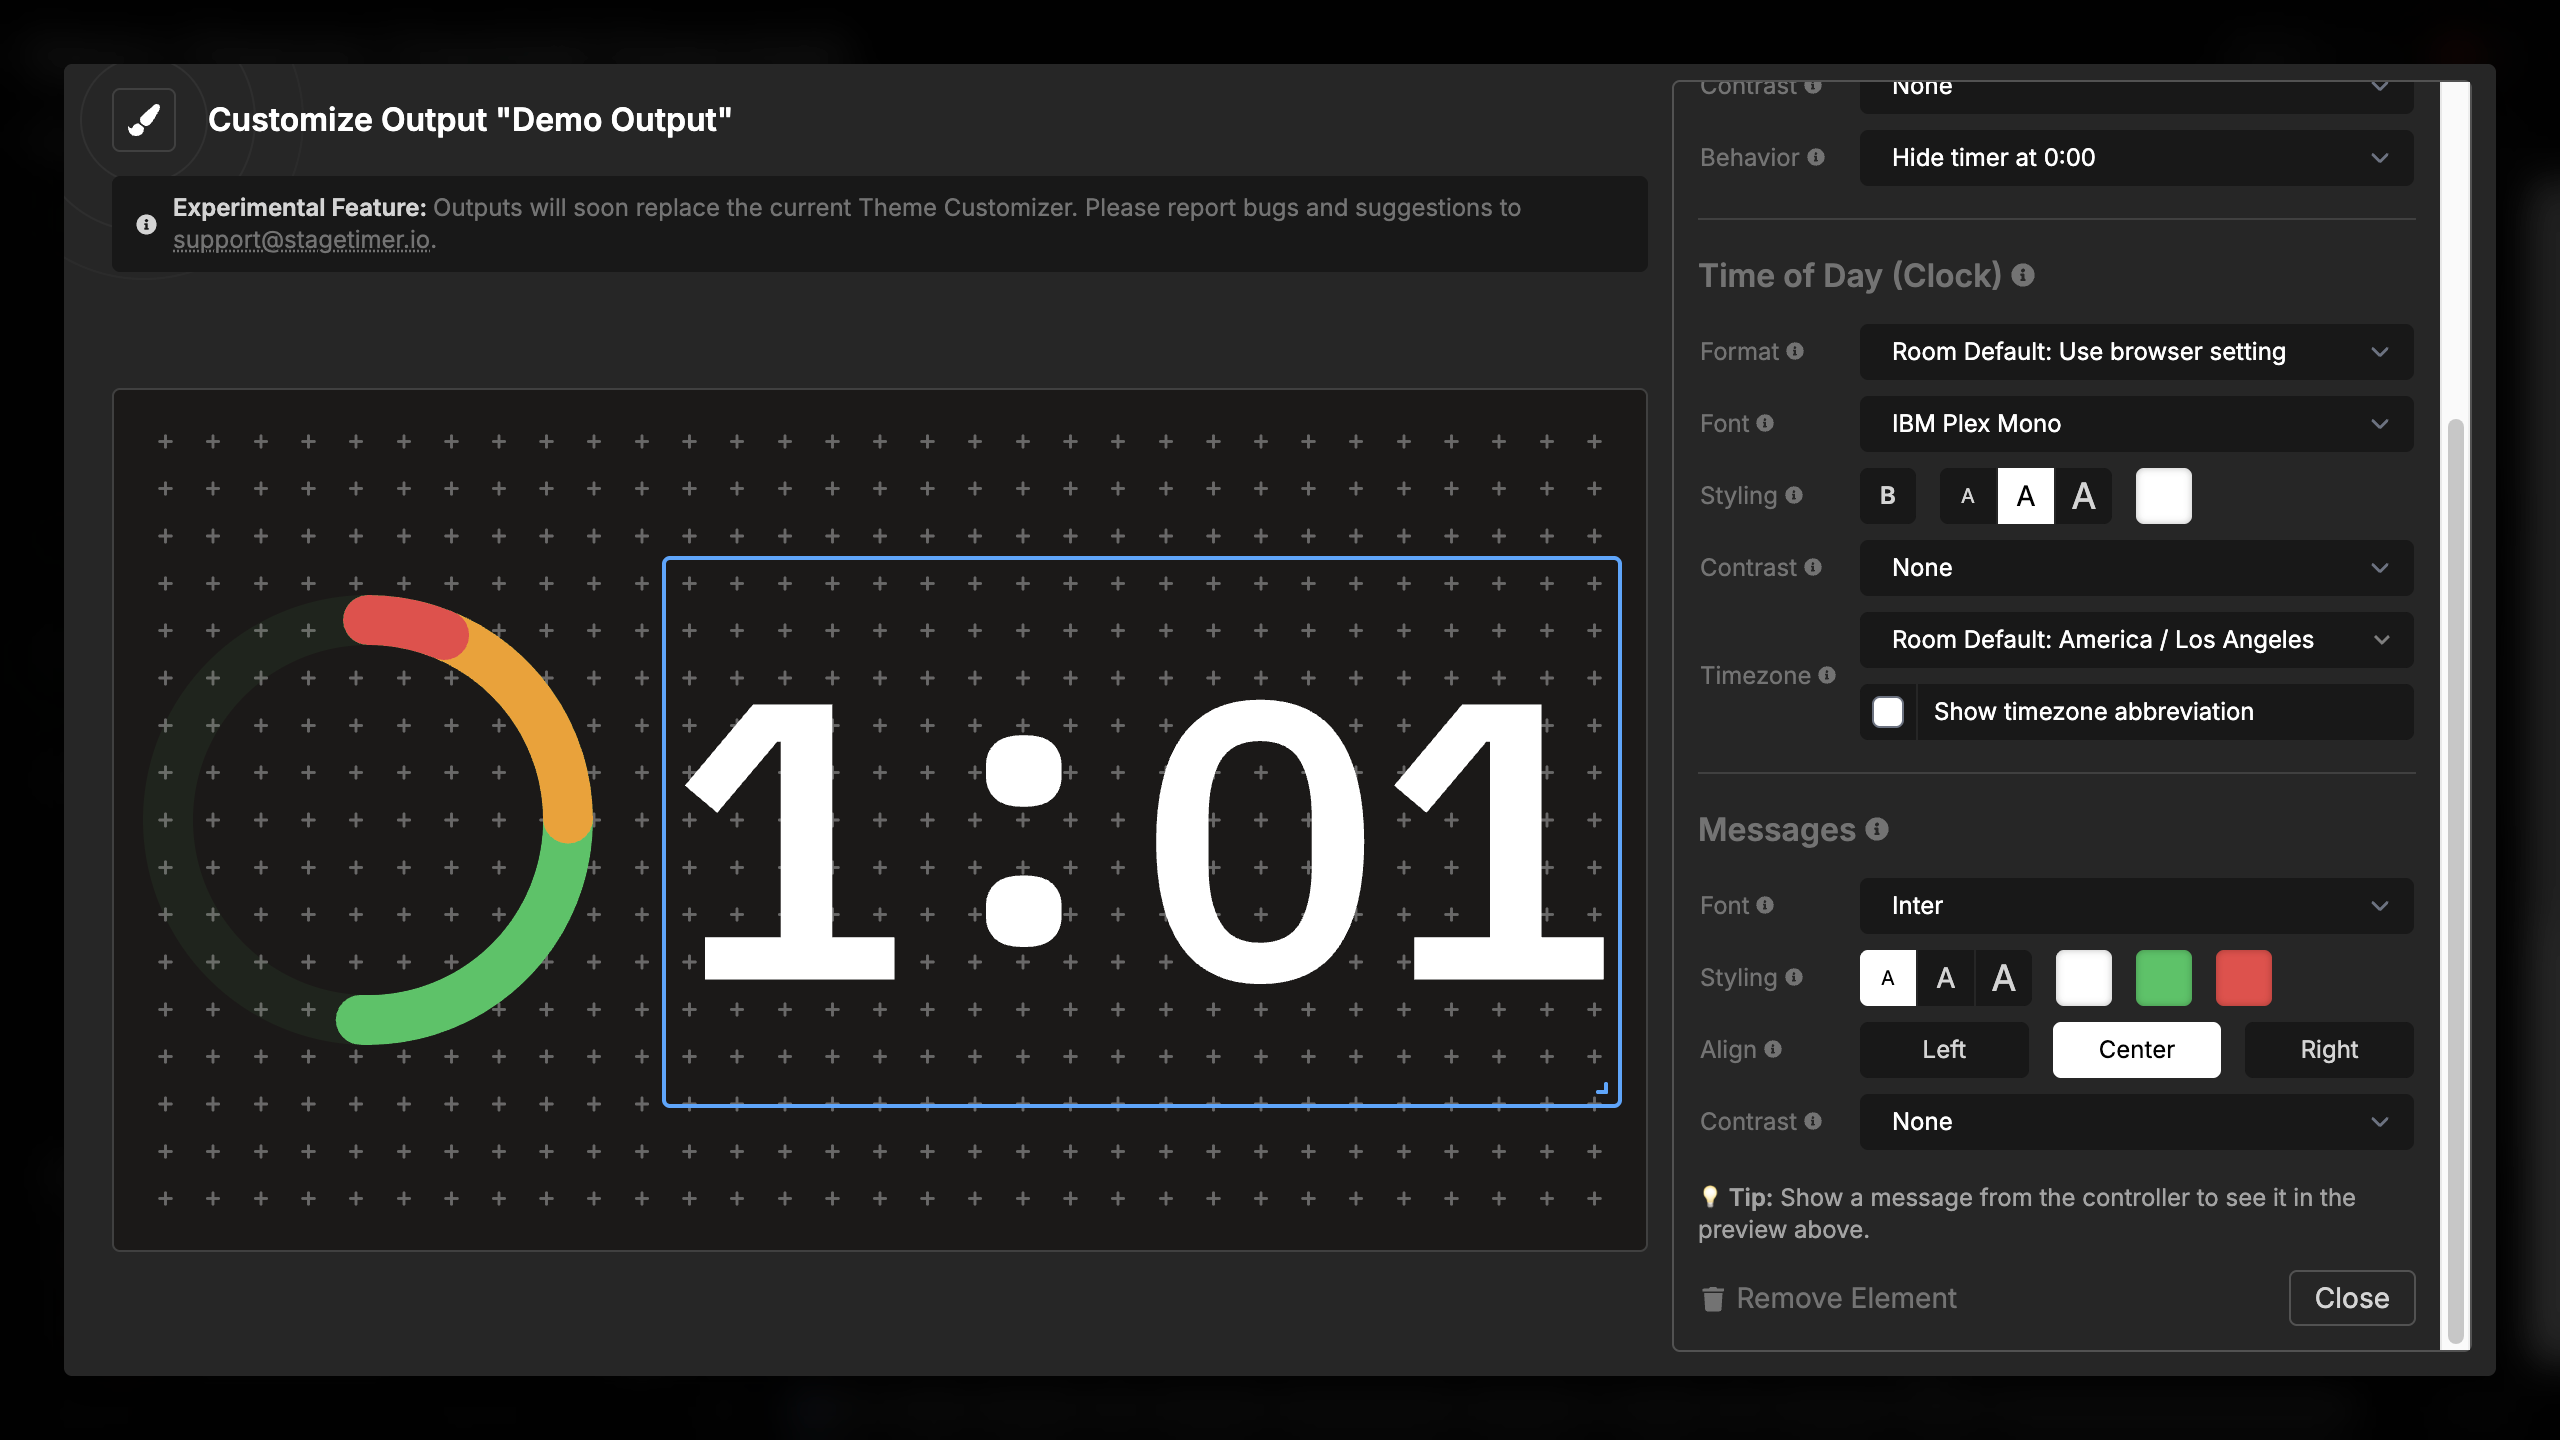Pick the green message color swatch
The image size is (2560, 1440).
tap(2163, 978)
